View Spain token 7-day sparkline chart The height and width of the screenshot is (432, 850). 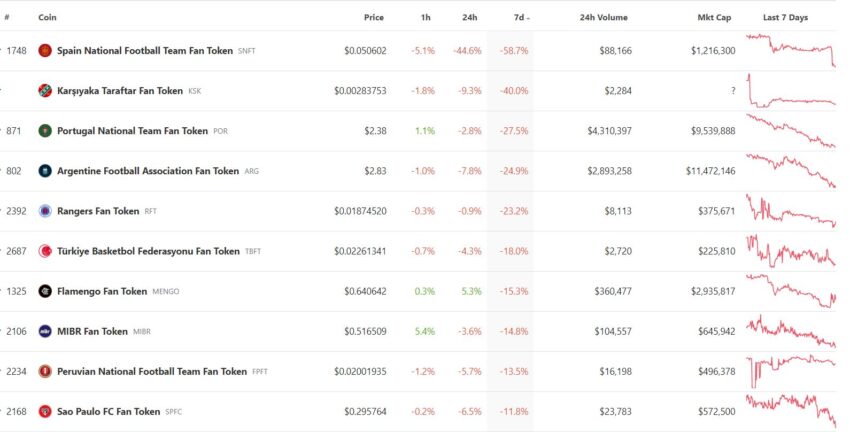tap(790, 51)
